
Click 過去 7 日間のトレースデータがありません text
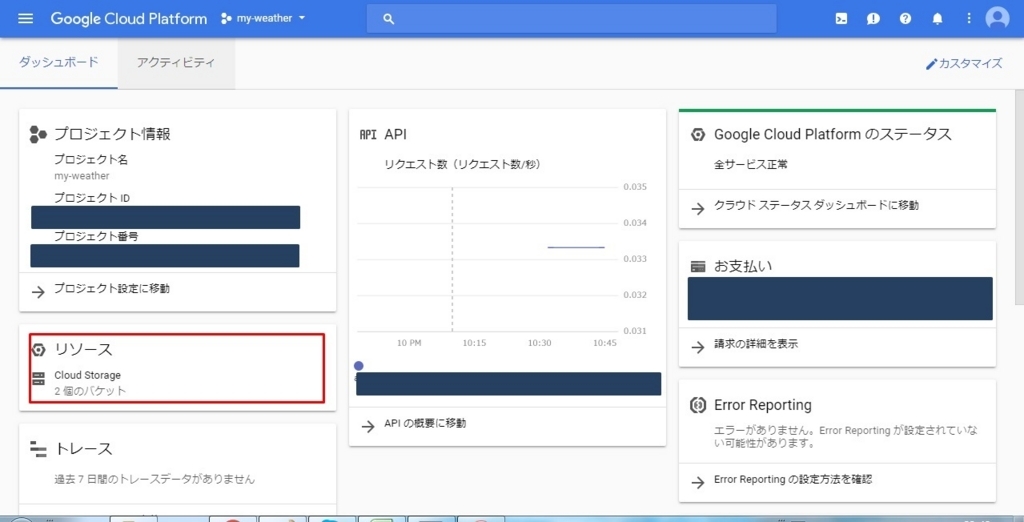[x=155, y=480]
